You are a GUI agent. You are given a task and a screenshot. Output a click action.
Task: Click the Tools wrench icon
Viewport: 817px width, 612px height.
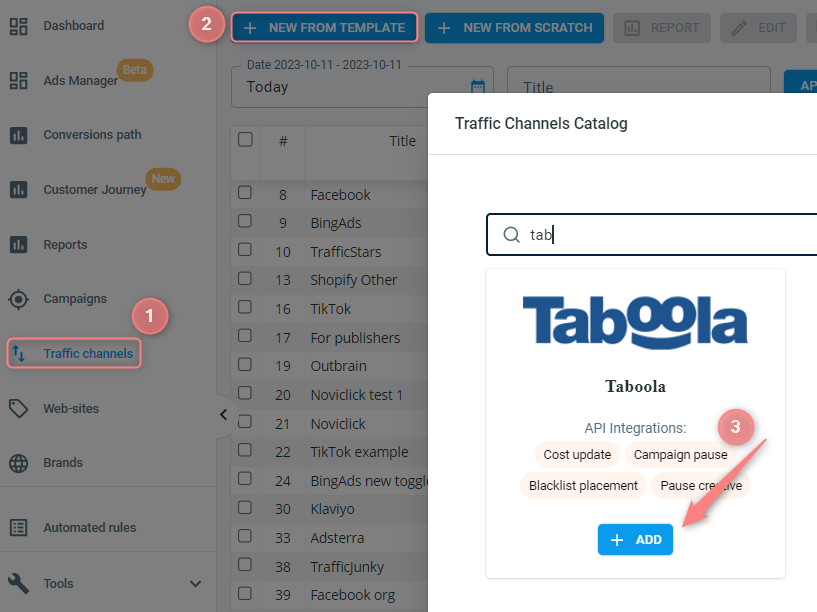click(19, 583)
